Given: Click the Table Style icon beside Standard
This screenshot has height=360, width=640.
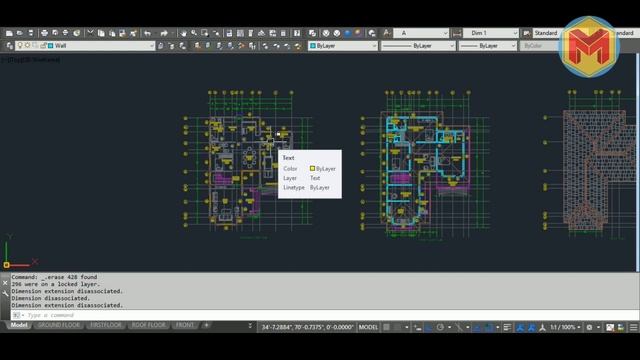Looking at the screenshot, I should [x=527, y=33].
